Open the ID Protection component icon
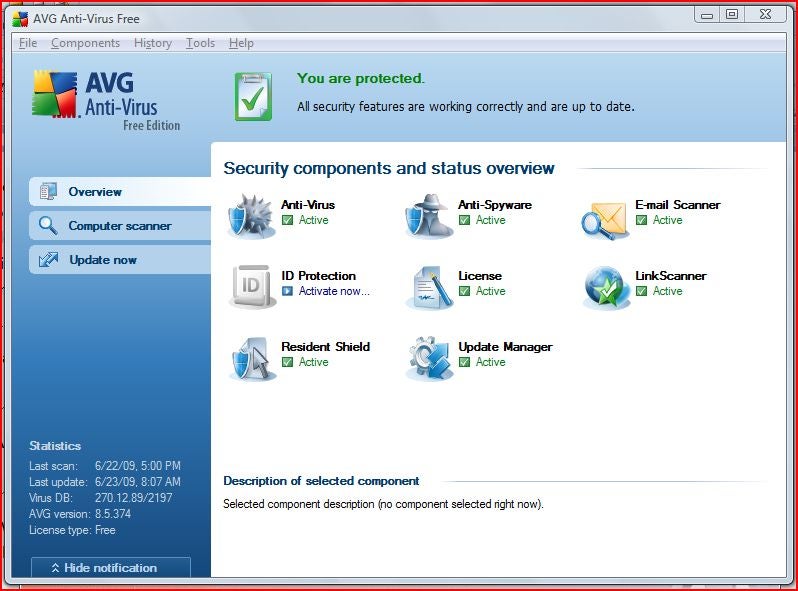Viewport: 798px width, 591px height. coord(252,287)
